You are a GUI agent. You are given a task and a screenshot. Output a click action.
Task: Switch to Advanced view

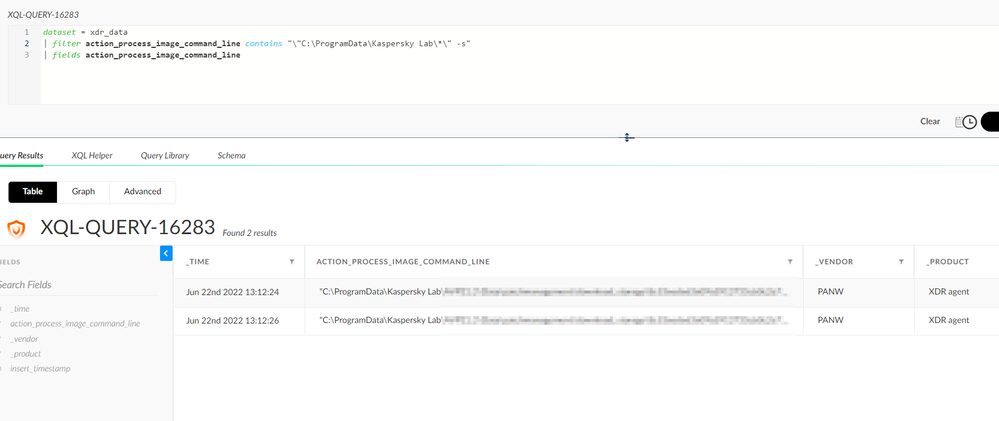tap(143, 192)
